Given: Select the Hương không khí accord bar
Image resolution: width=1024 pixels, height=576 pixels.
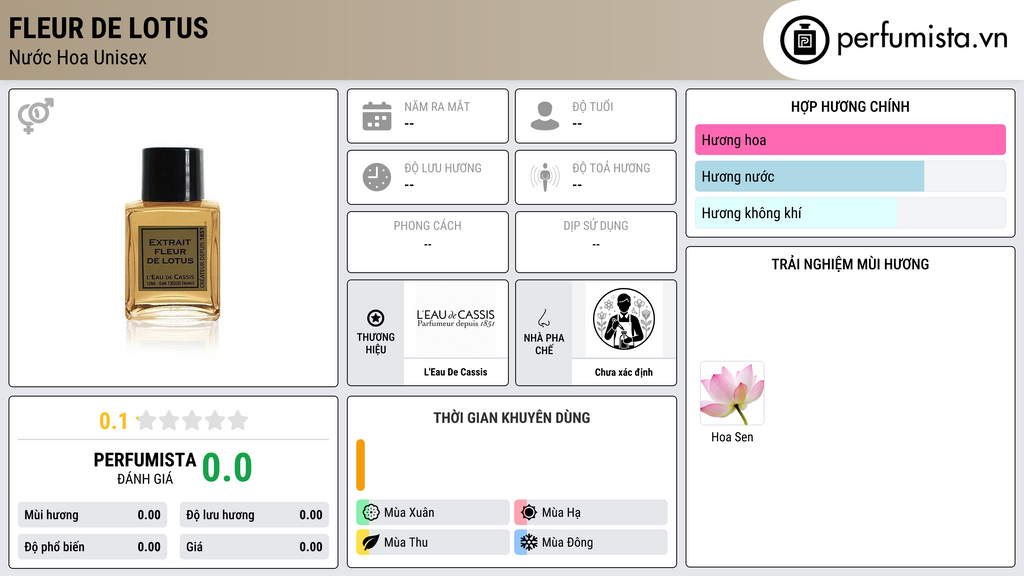Looking at the screenshot, I should tap(850, 213).
